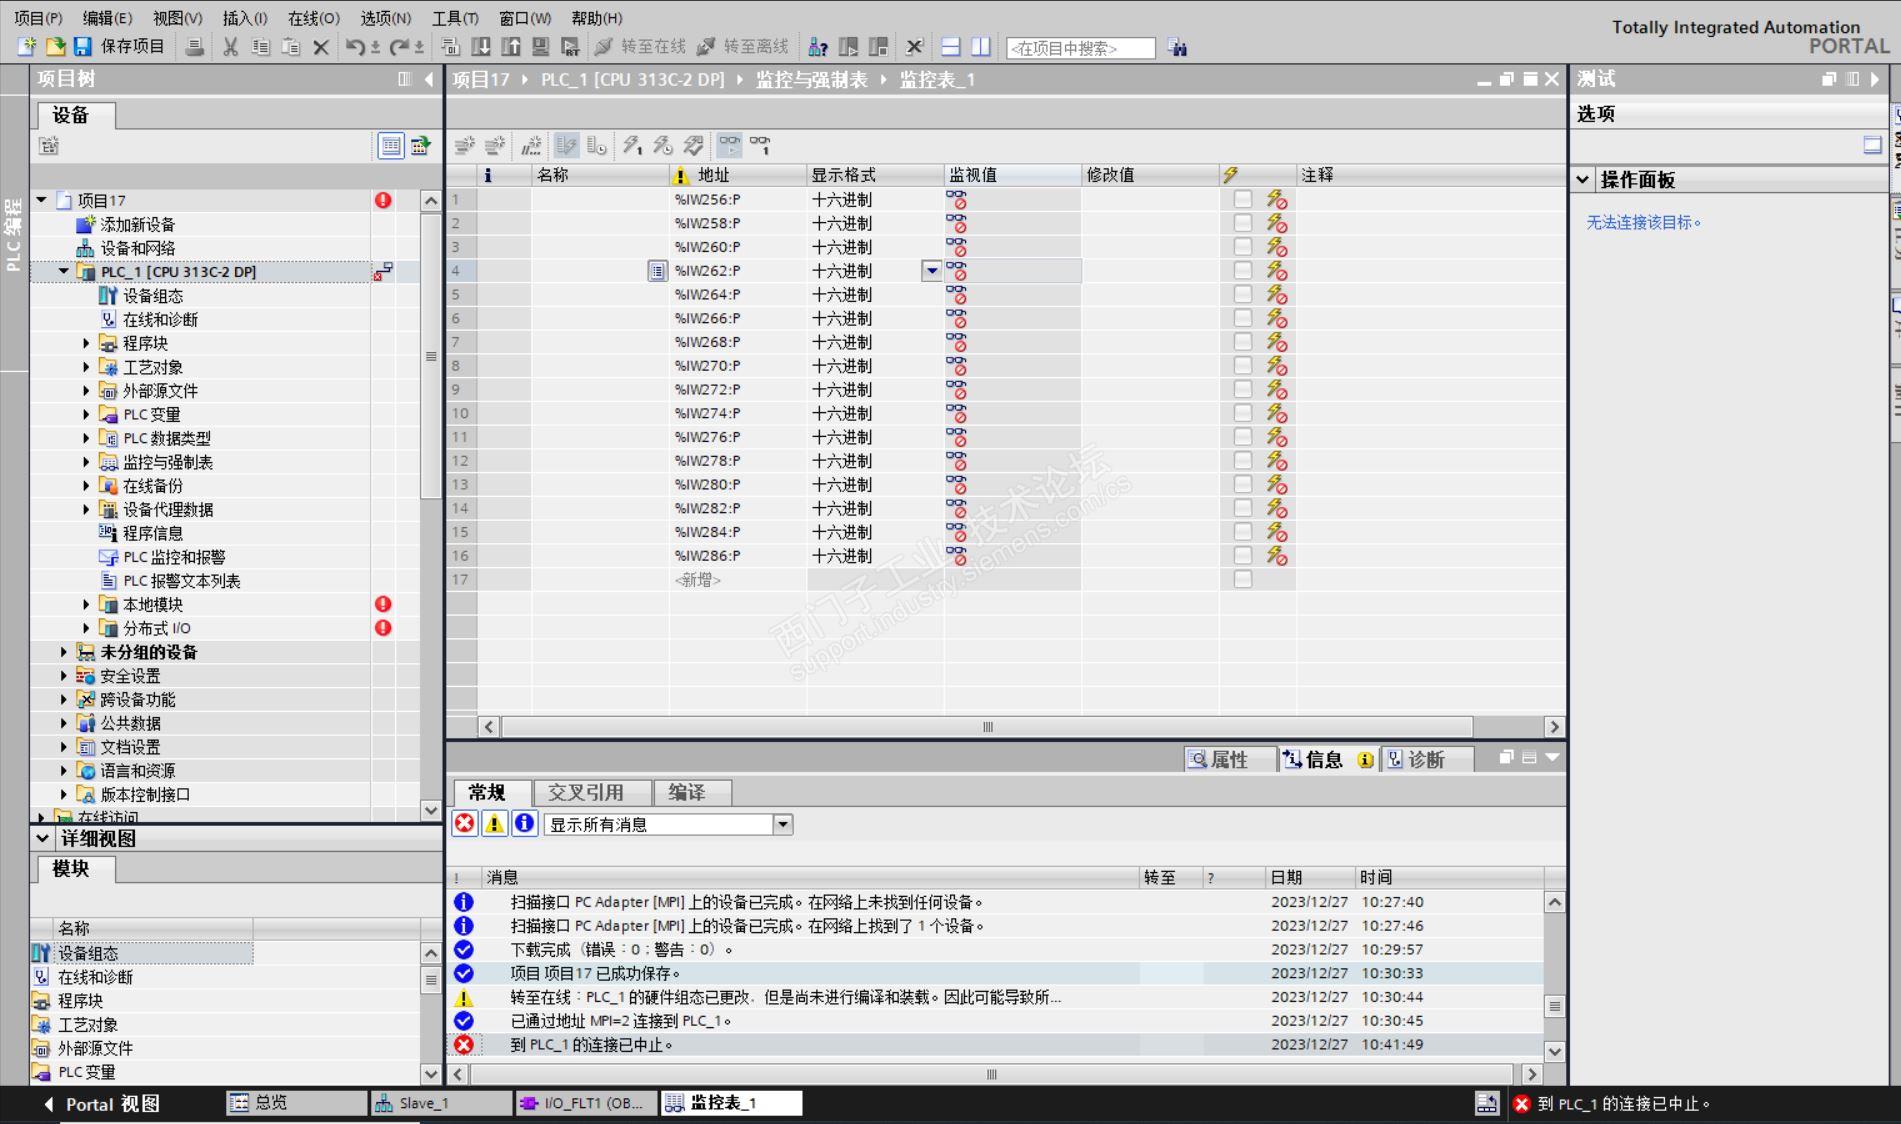The height and width of the screenshot is (1124, 1901).
Task: Click the project tree vertical scrollbar
Action: (431, 356)
